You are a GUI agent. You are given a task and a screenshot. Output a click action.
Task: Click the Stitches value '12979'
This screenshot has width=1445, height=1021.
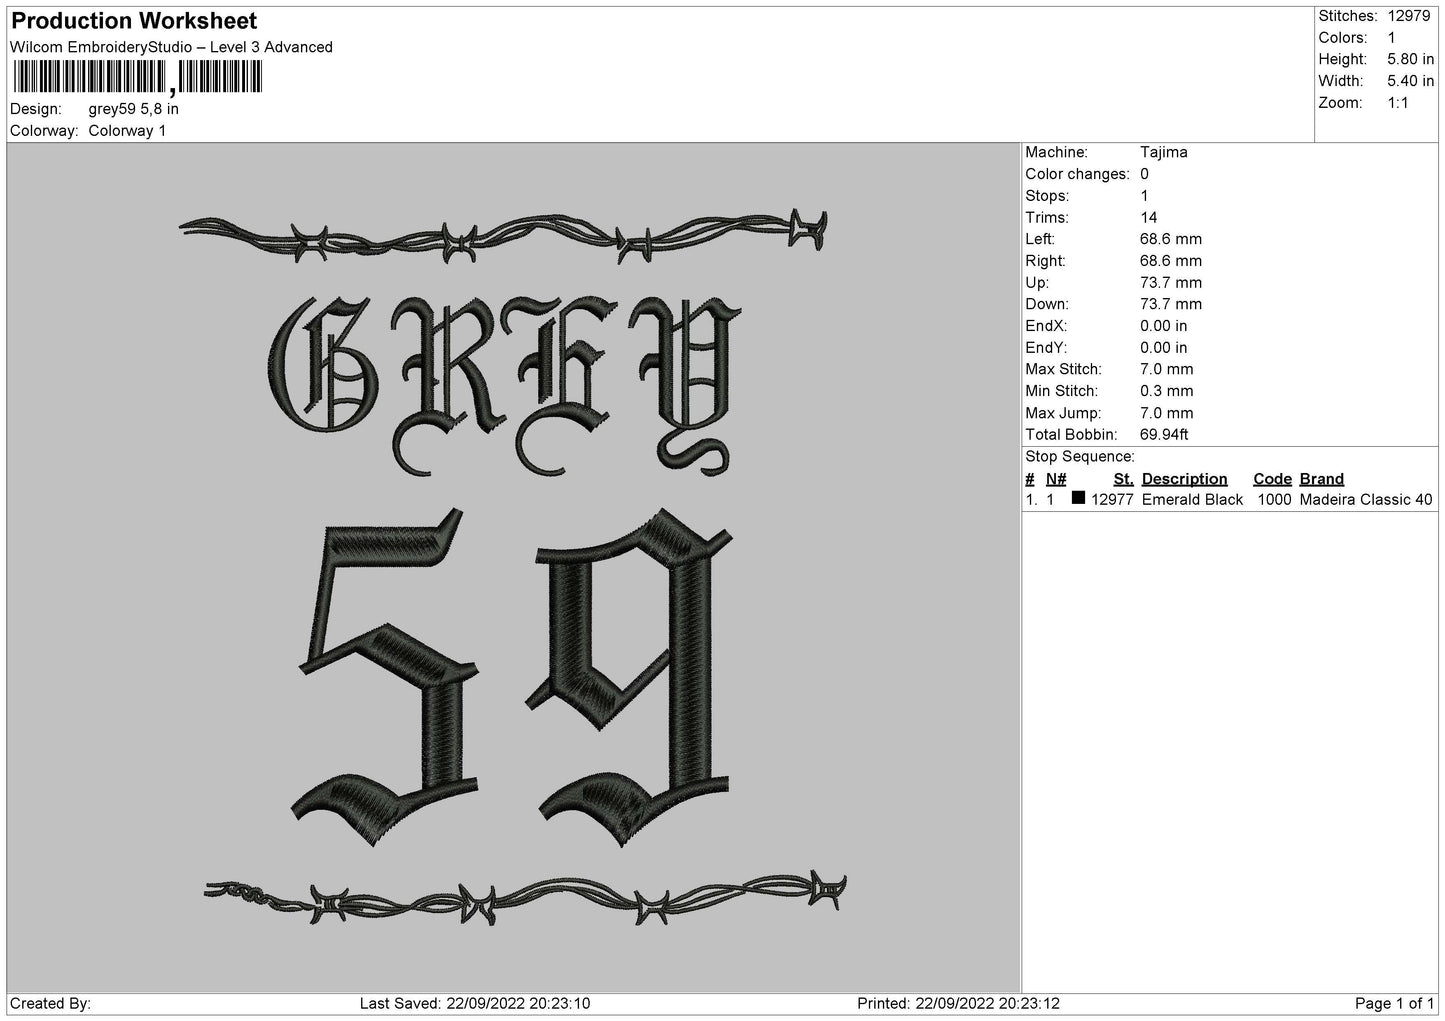click(x=1410, y=16)
